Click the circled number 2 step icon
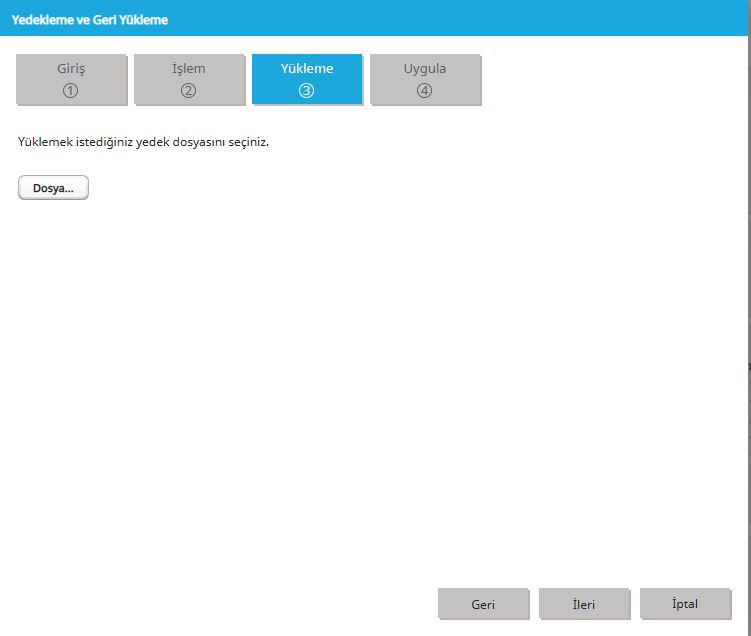This screenshot has width=751, height=636. [x=188, y=91]
